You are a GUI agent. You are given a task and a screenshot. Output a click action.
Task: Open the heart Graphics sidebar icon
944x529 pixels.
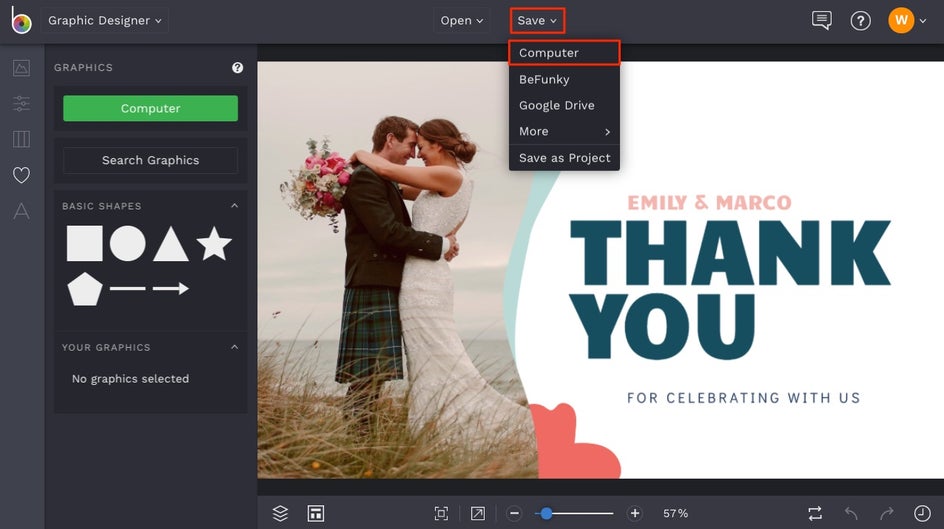click(x=21, y=175)
